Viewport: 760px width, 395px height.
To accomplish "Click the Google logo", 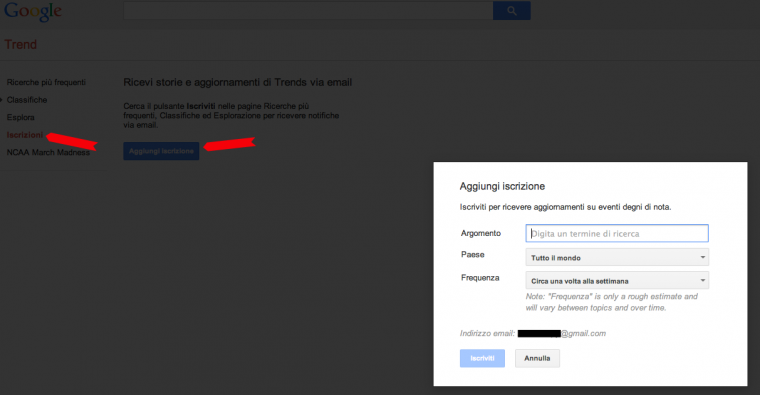I will point(32,11).
